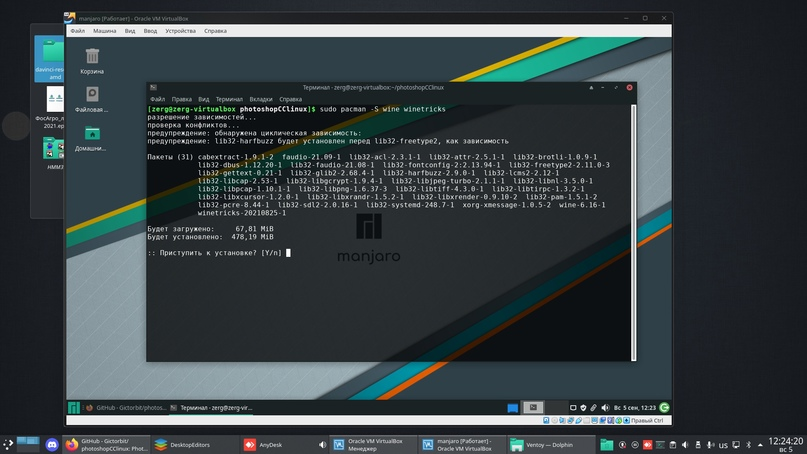The height and width of the screenshot is (454, 807).
Task: Click keyboard capture arrow next to Правый Ctrl
Action: tap(626, 421)
